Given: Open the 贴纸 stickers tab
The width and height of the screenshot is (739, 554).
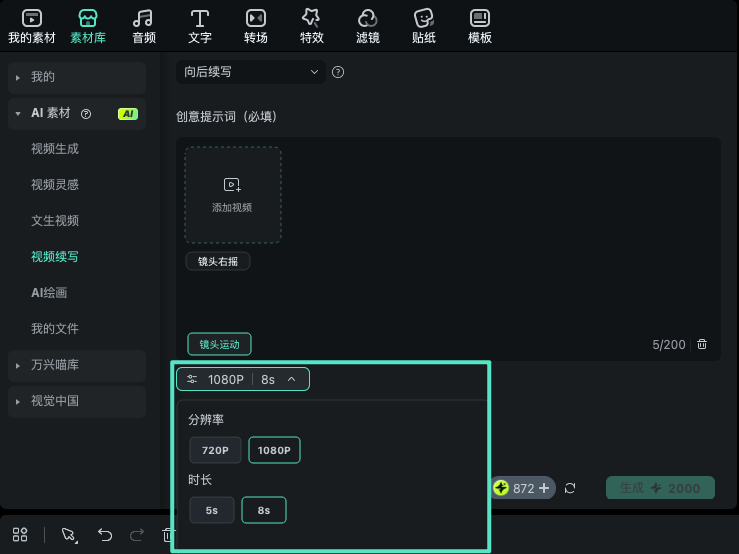Looking at the screenshot, I should pyautogui.click(x=423, y=27).
